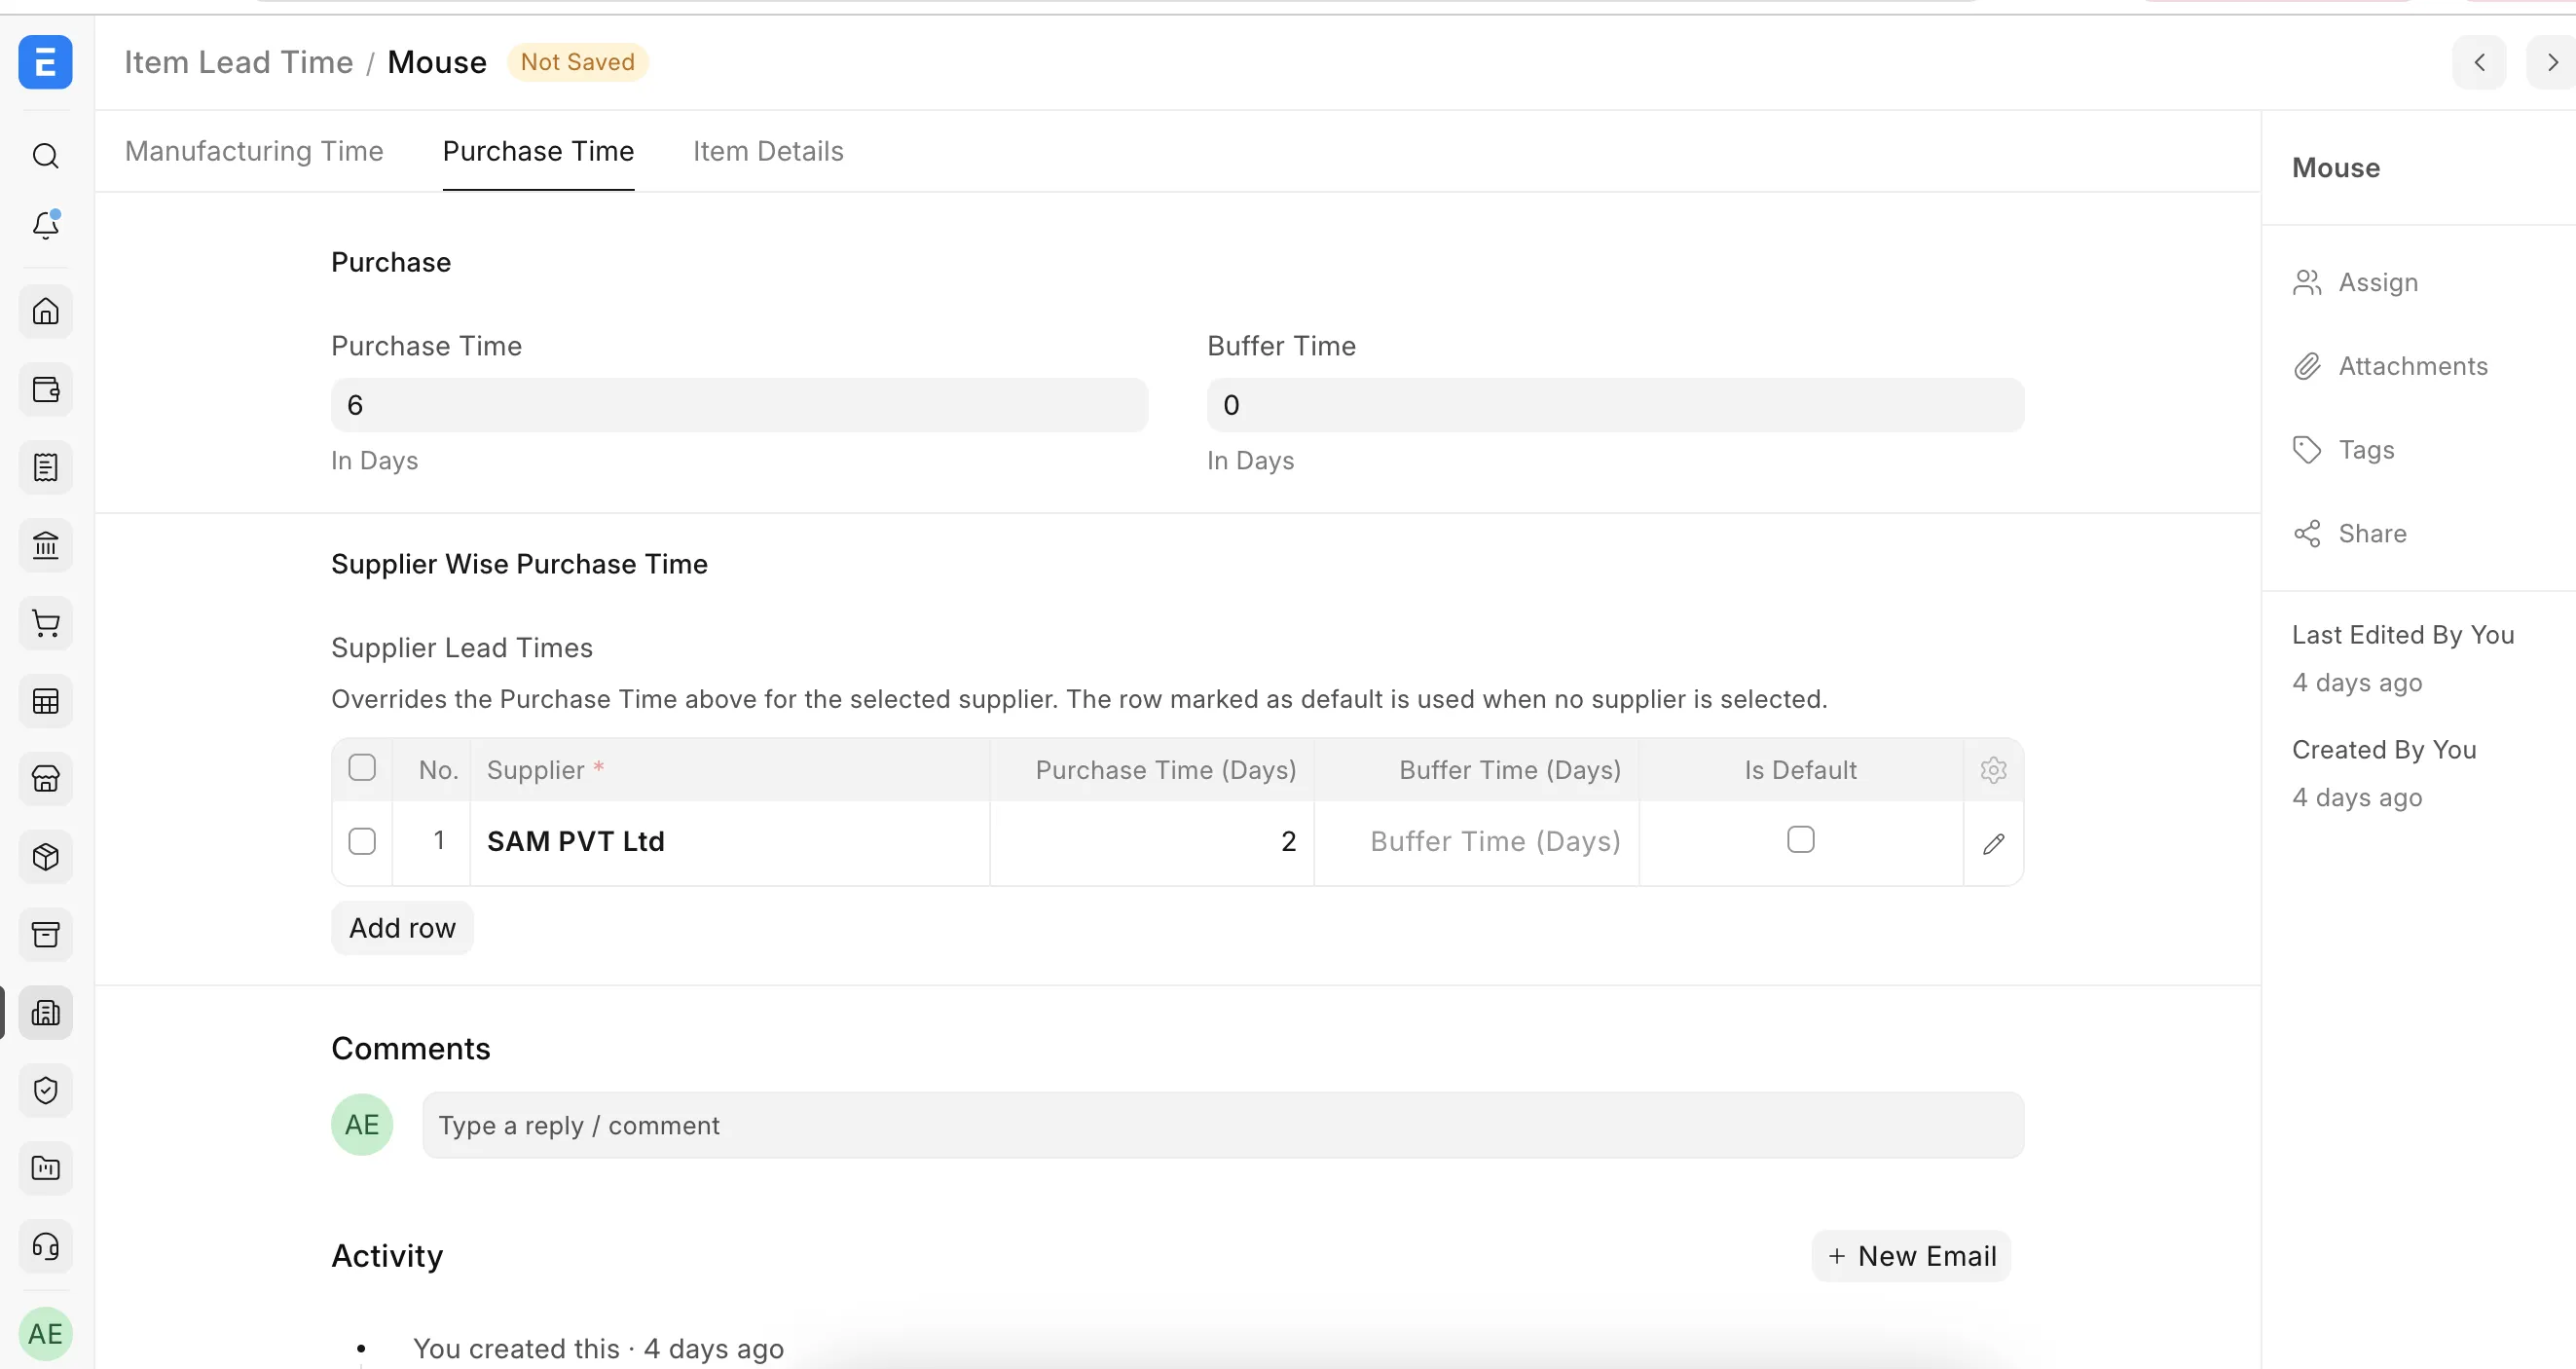
Task: Click the AE avatar beside comment box
Action: (x=362, y=1125)
